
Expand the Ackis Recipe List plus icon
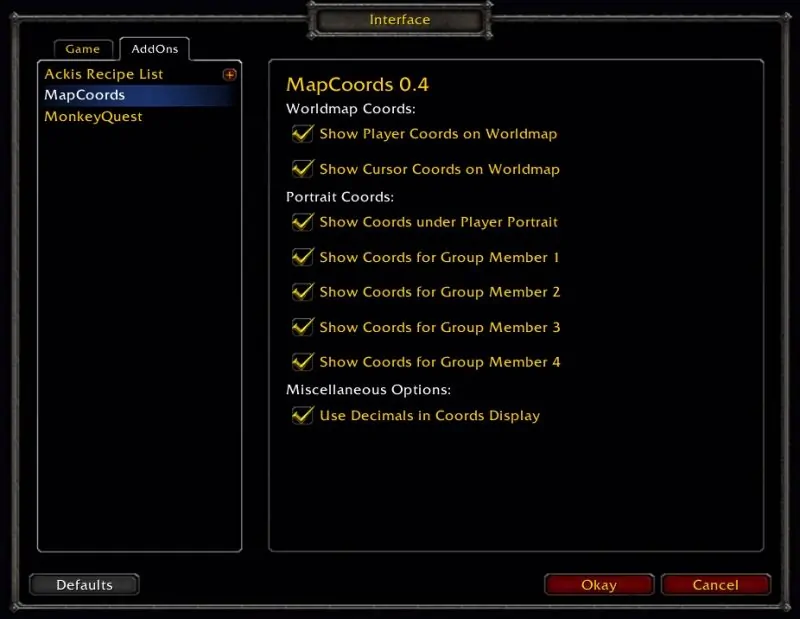(x=230, y=75)
